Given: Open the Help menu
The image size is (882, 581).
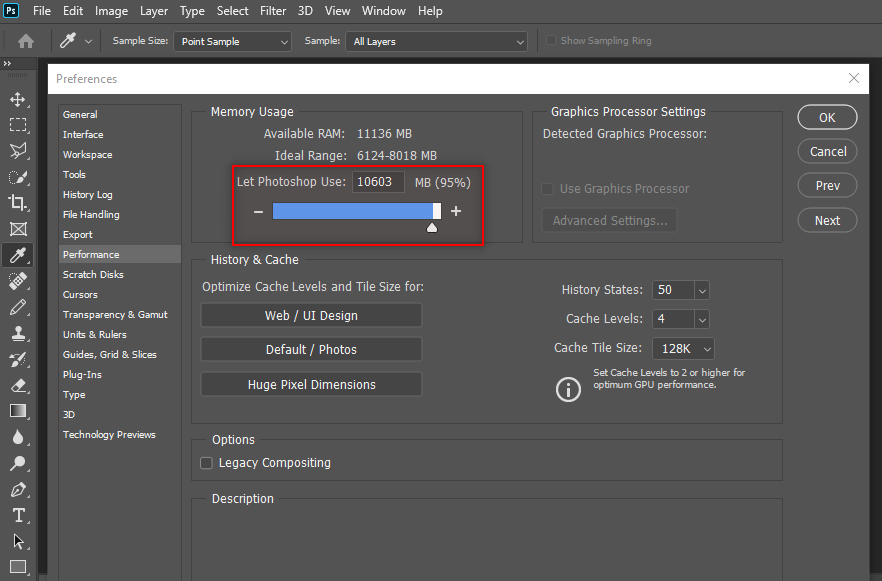Looking at the screenshot, I should pos(430,11).
